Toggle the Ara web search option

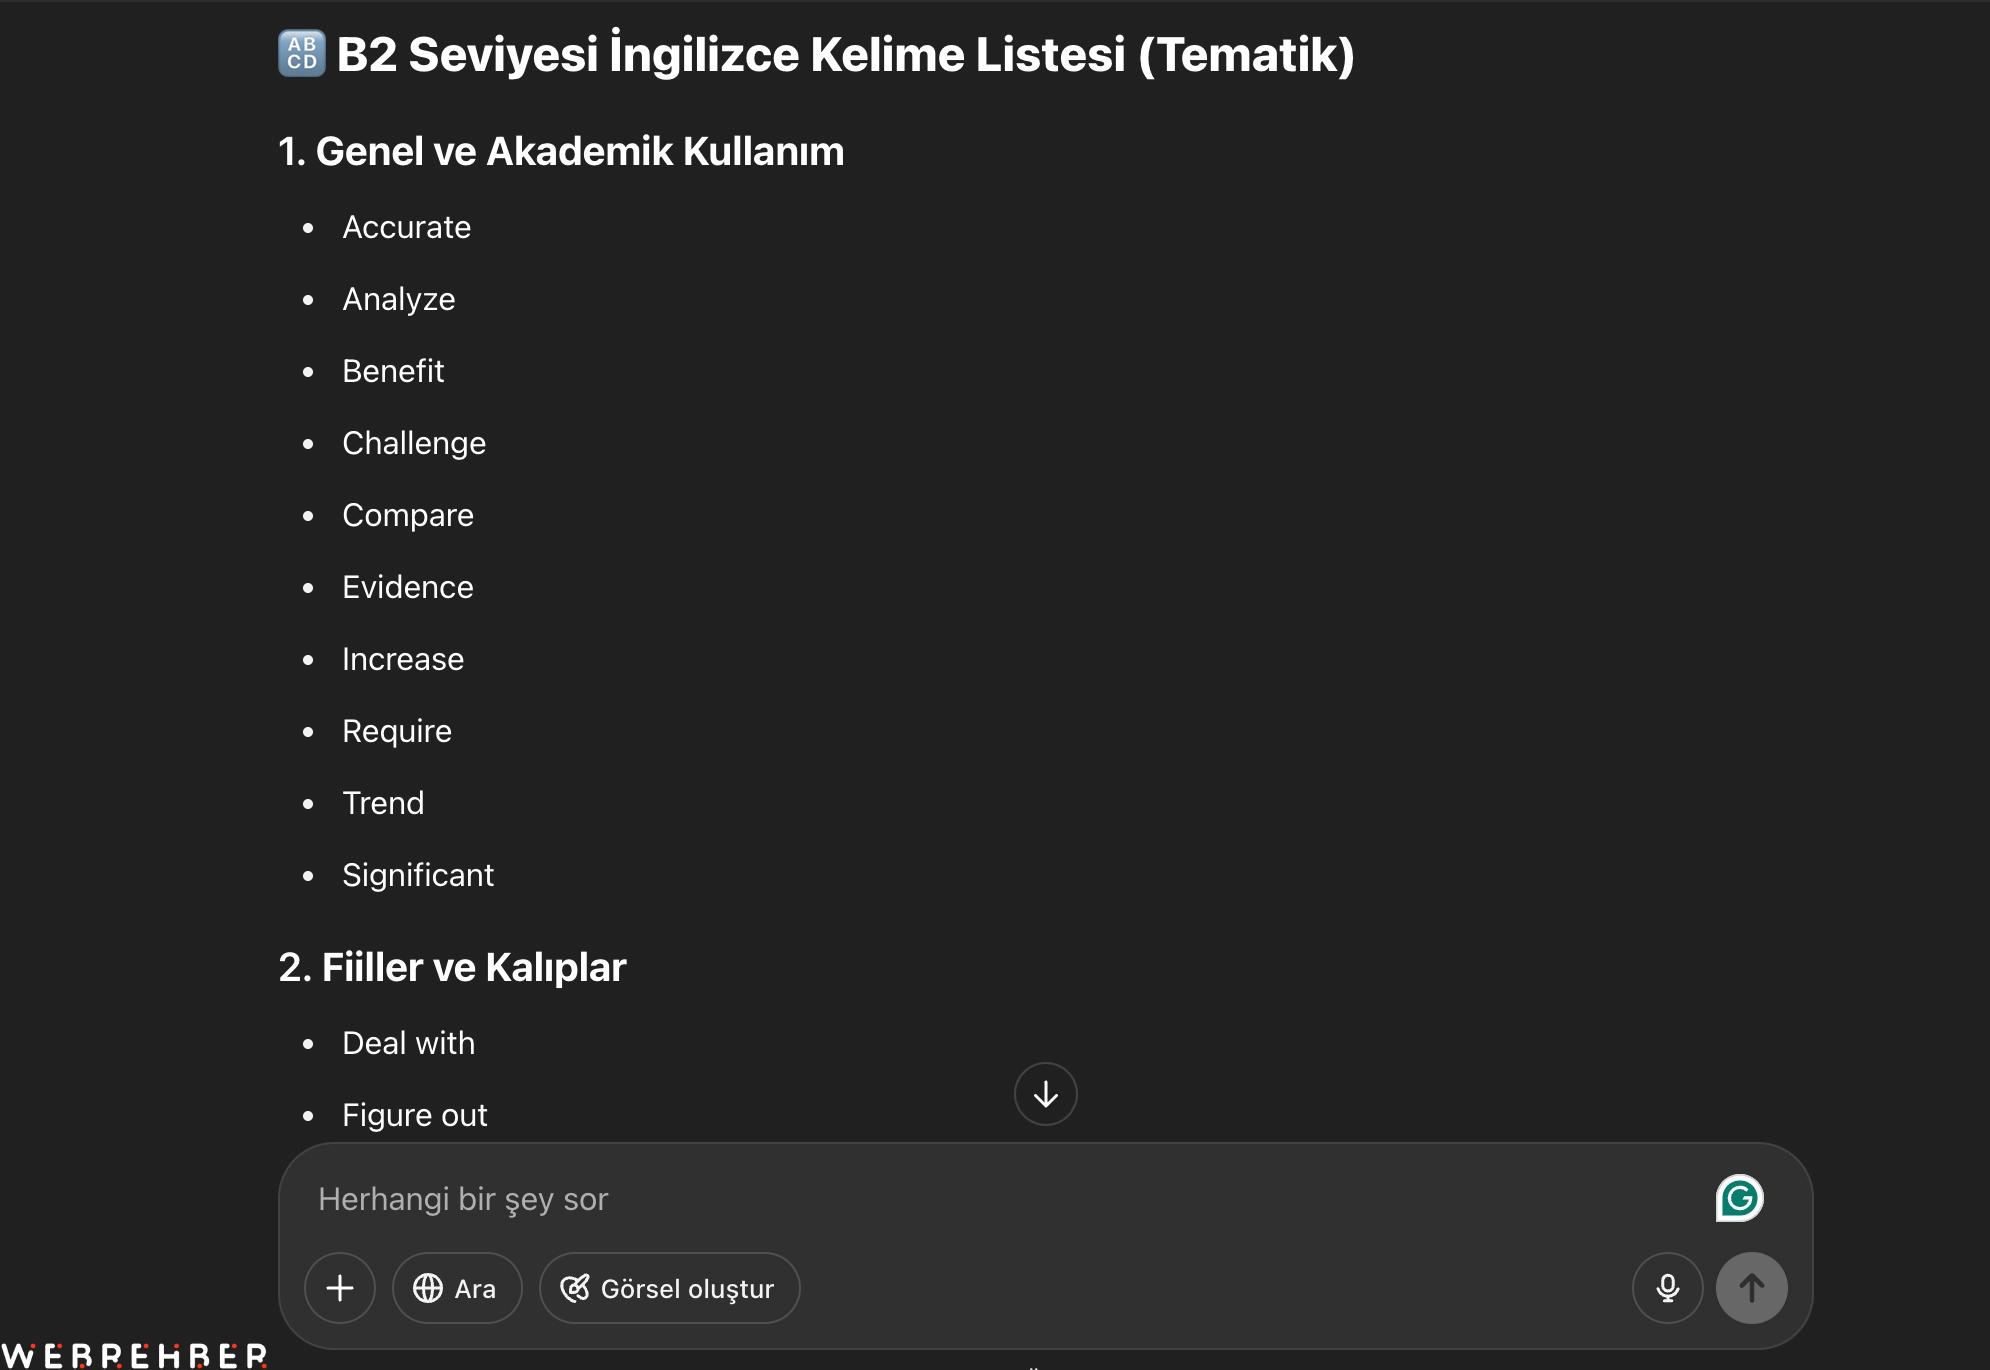[x=457, y=1288]
